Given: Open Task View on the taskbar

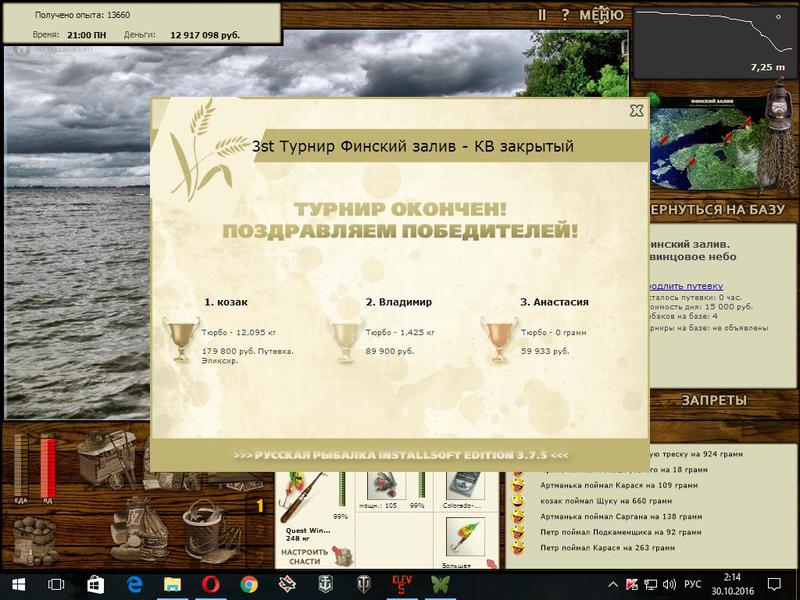Looking at the screenshot, I should click(x=56, y=585).
